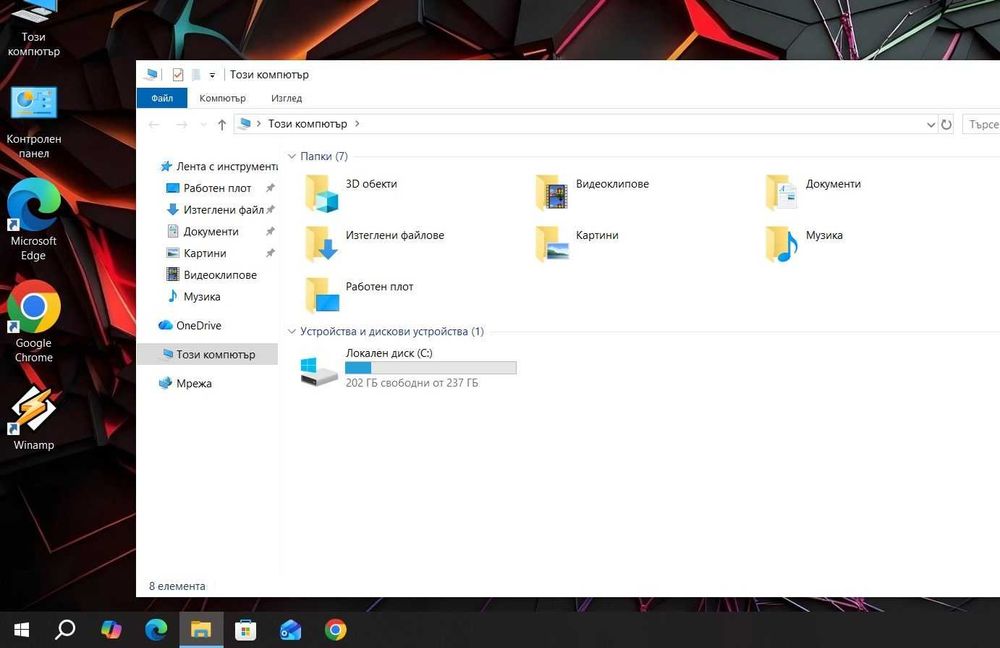
Task: Select Мрежа in navigation pane
Action: 186,383
